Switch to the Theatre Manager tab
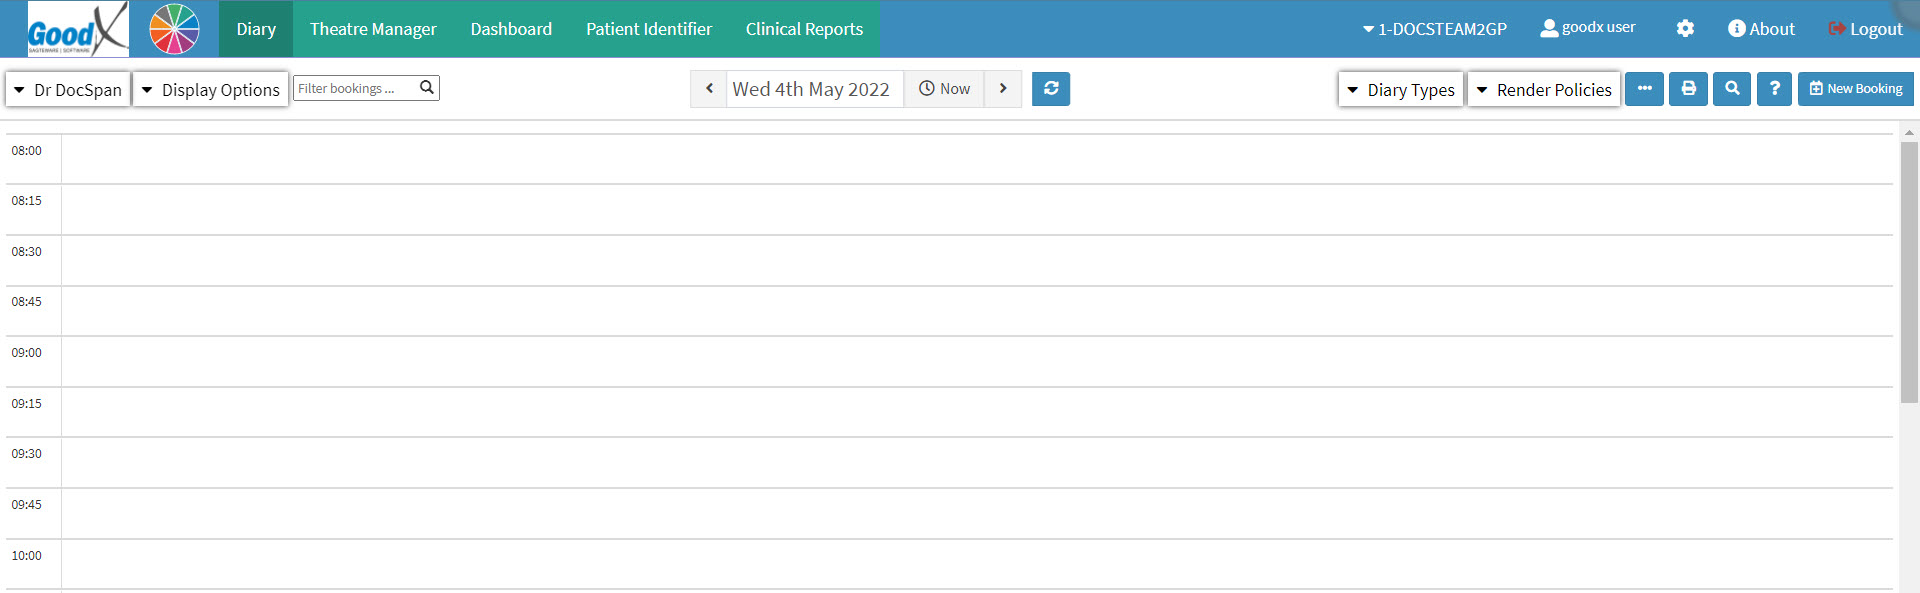 coord(373,29)
